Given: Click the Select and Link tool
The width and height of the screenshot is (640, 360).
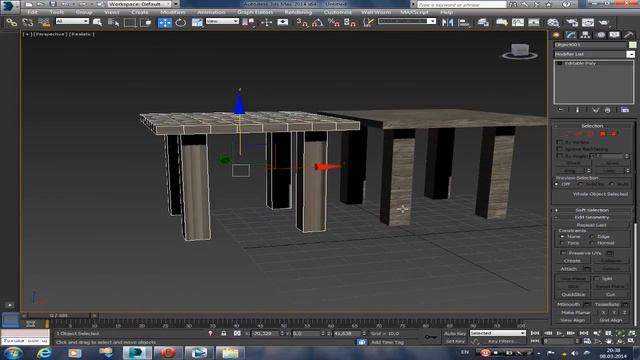Looking at the screenshot, I should 11,22.
